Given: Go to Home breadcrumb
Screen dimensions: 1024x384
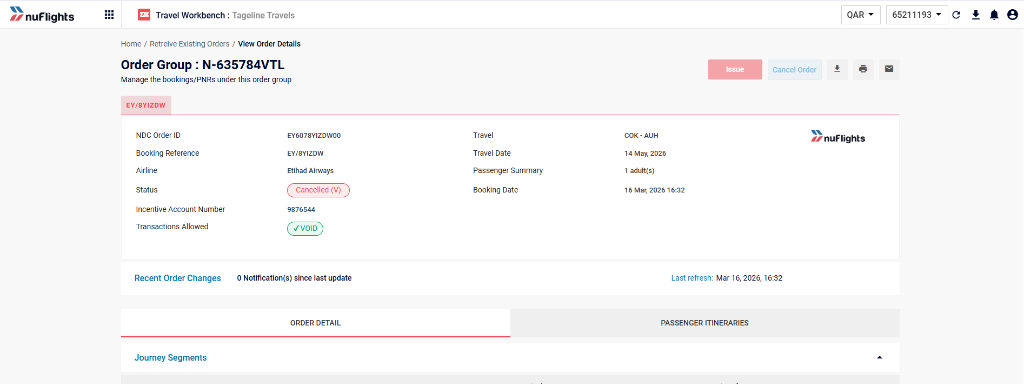Looking at the screenshot, I should (x=131, y=44).
